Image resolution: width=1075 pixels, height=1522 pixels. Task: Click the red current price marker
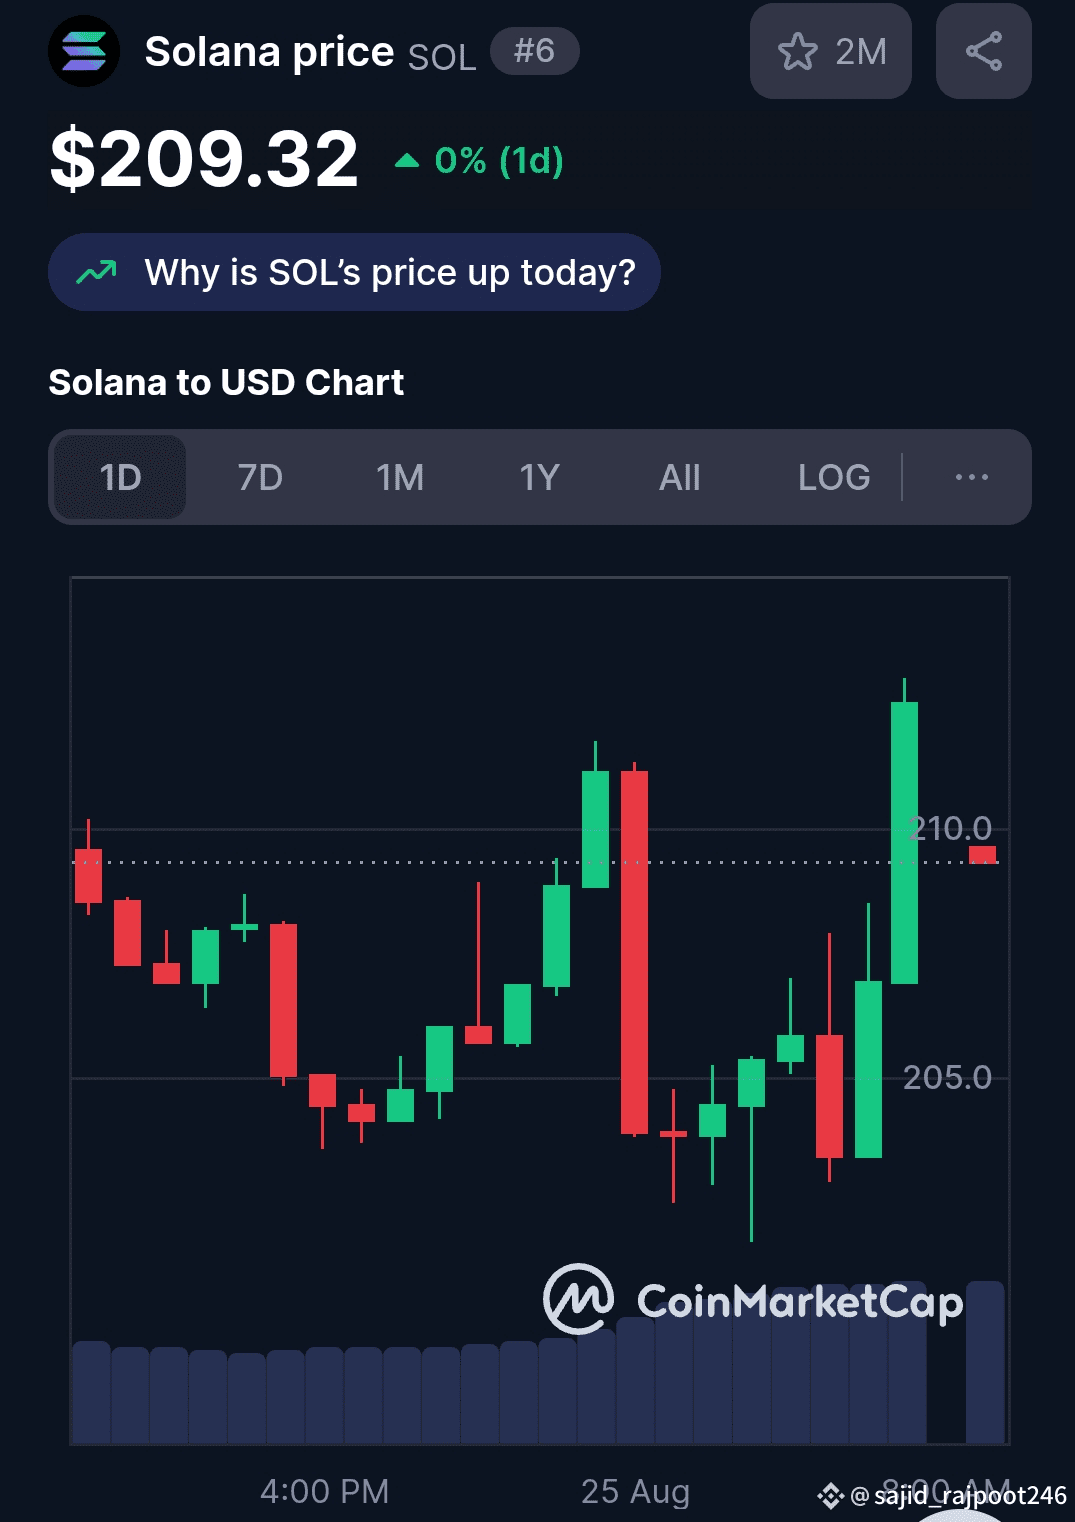click(983, 855)
